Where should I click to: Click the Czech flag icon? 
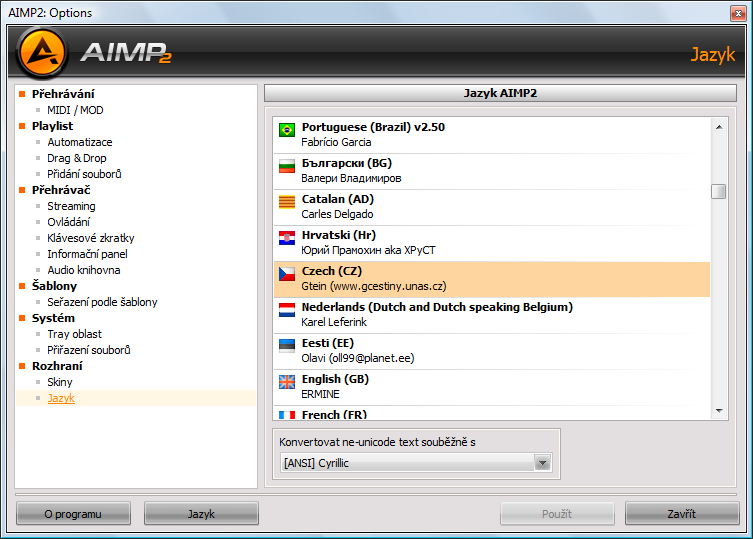pyautogui.click(x=287, y=274)
